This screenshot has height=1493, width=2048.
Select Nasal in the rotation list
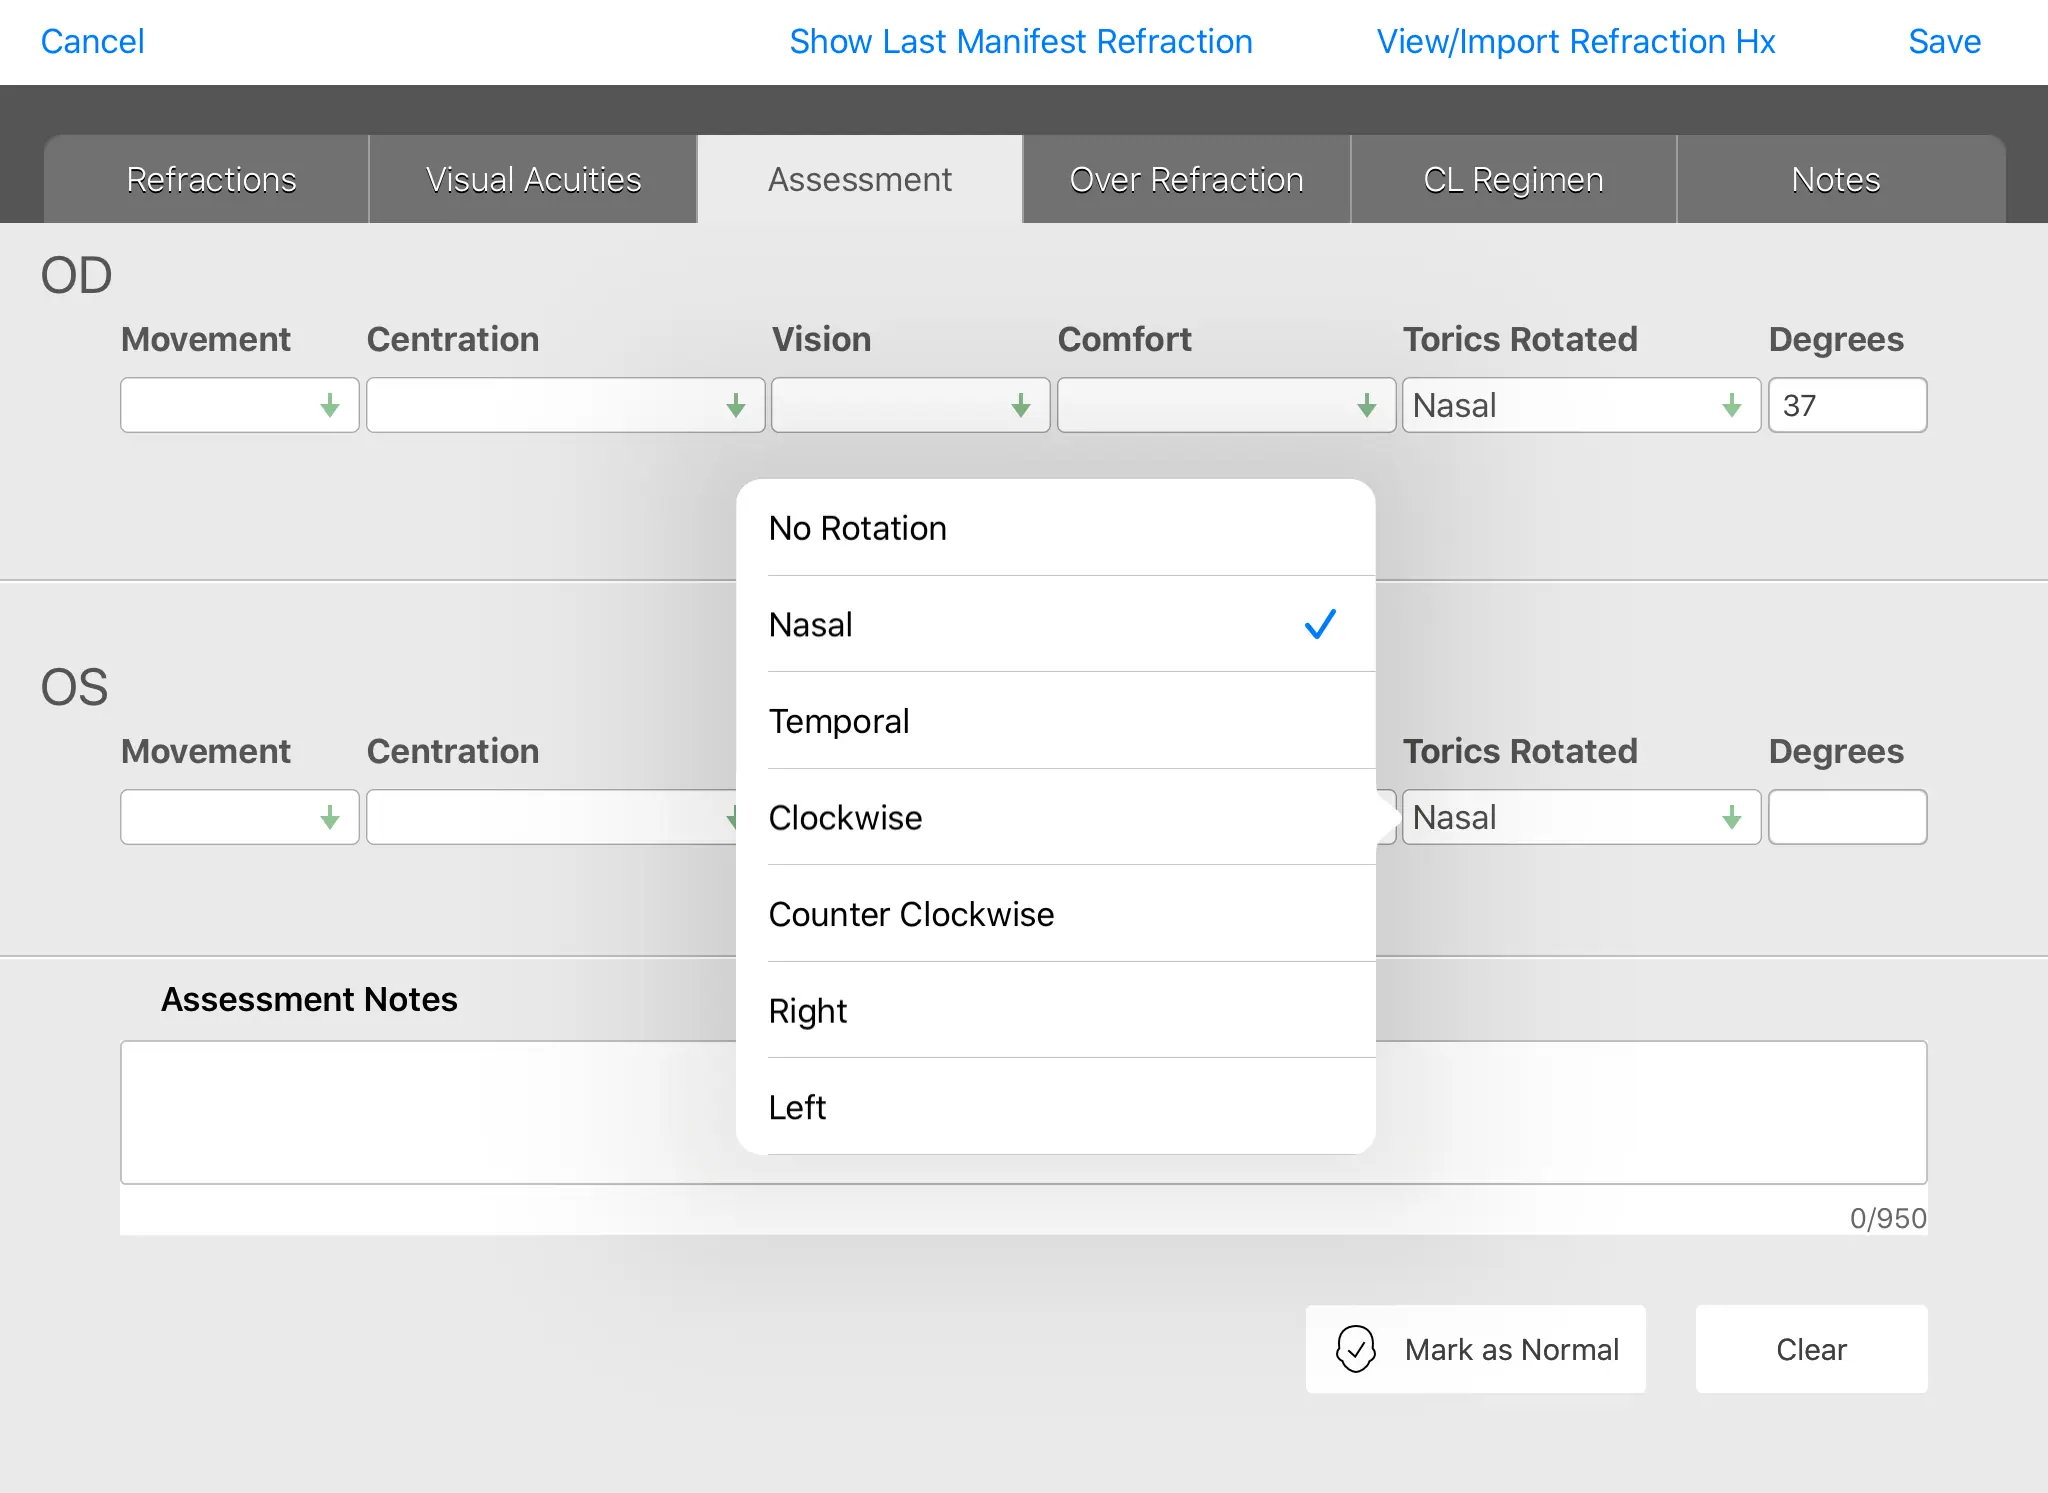(x=1056, y=624)
